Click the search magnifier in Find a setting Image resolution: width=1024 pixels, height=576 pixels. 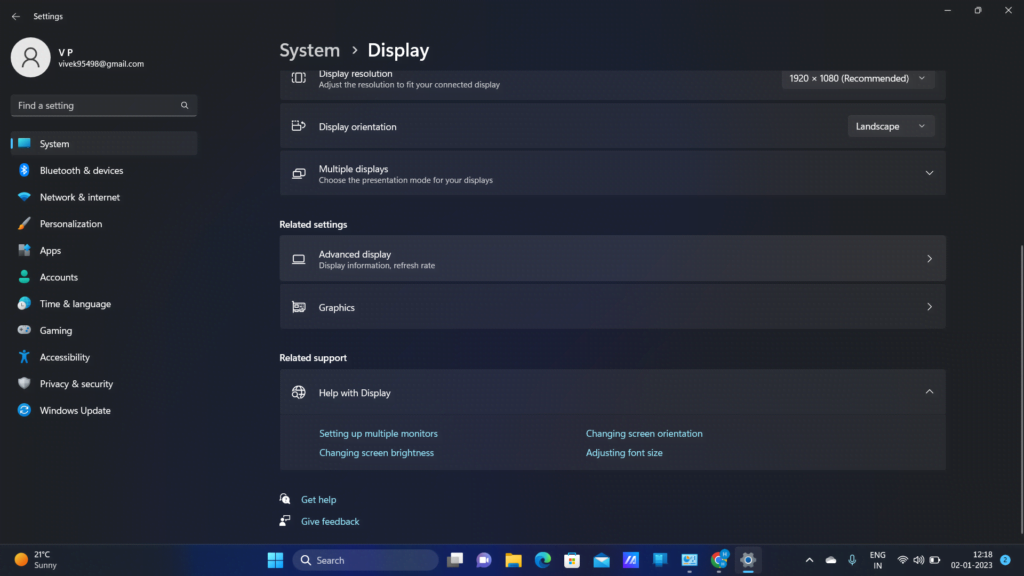[185, 105]
